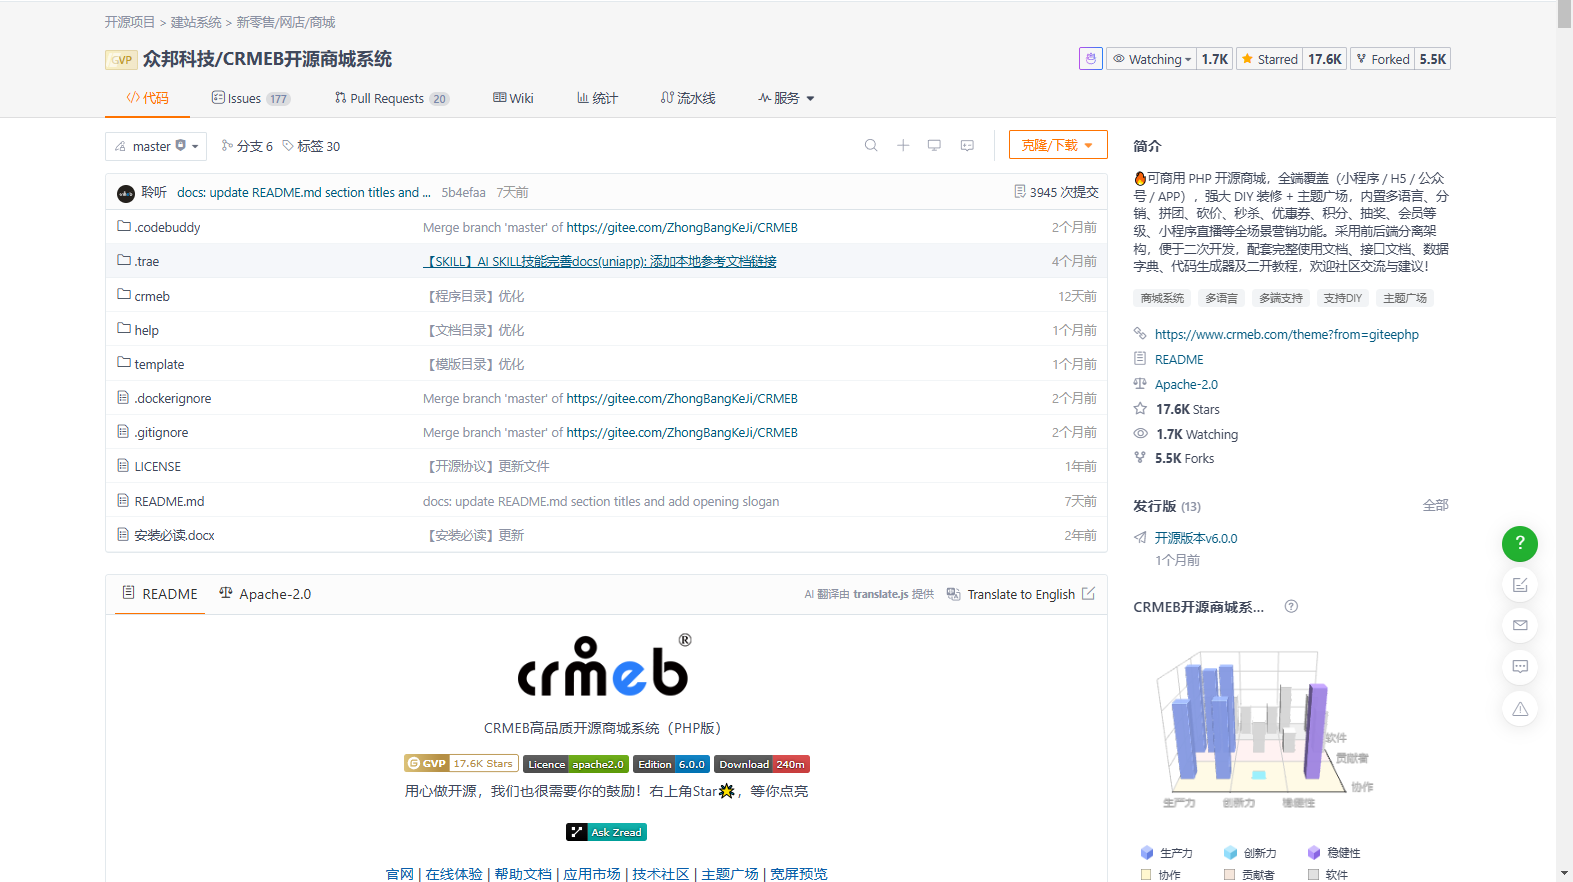Click the Licence apache2.0 badge

(x=576, y=764)
